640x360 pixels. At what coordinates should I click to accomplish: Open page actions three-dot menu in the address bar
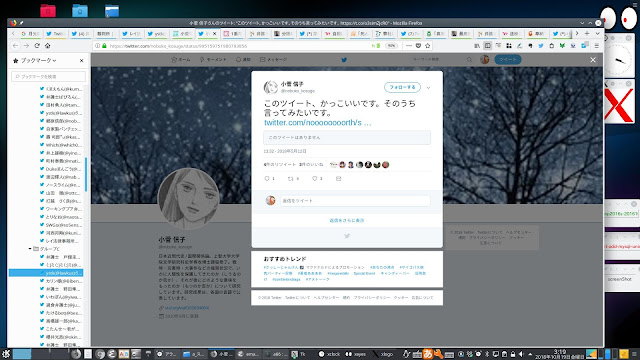(x=409, y=46)
